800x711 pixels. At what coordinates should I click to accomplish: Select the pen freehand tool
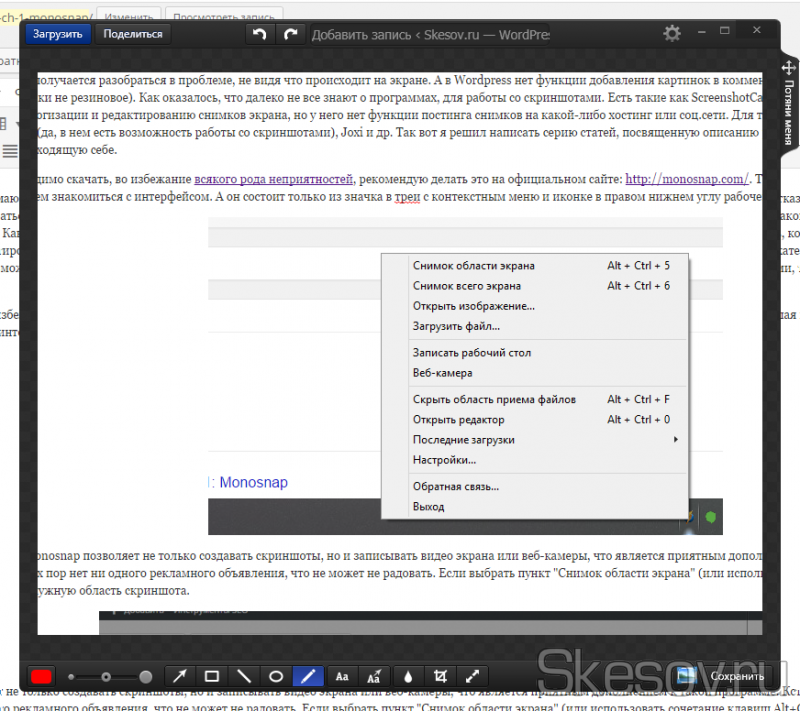coord(308,676)
